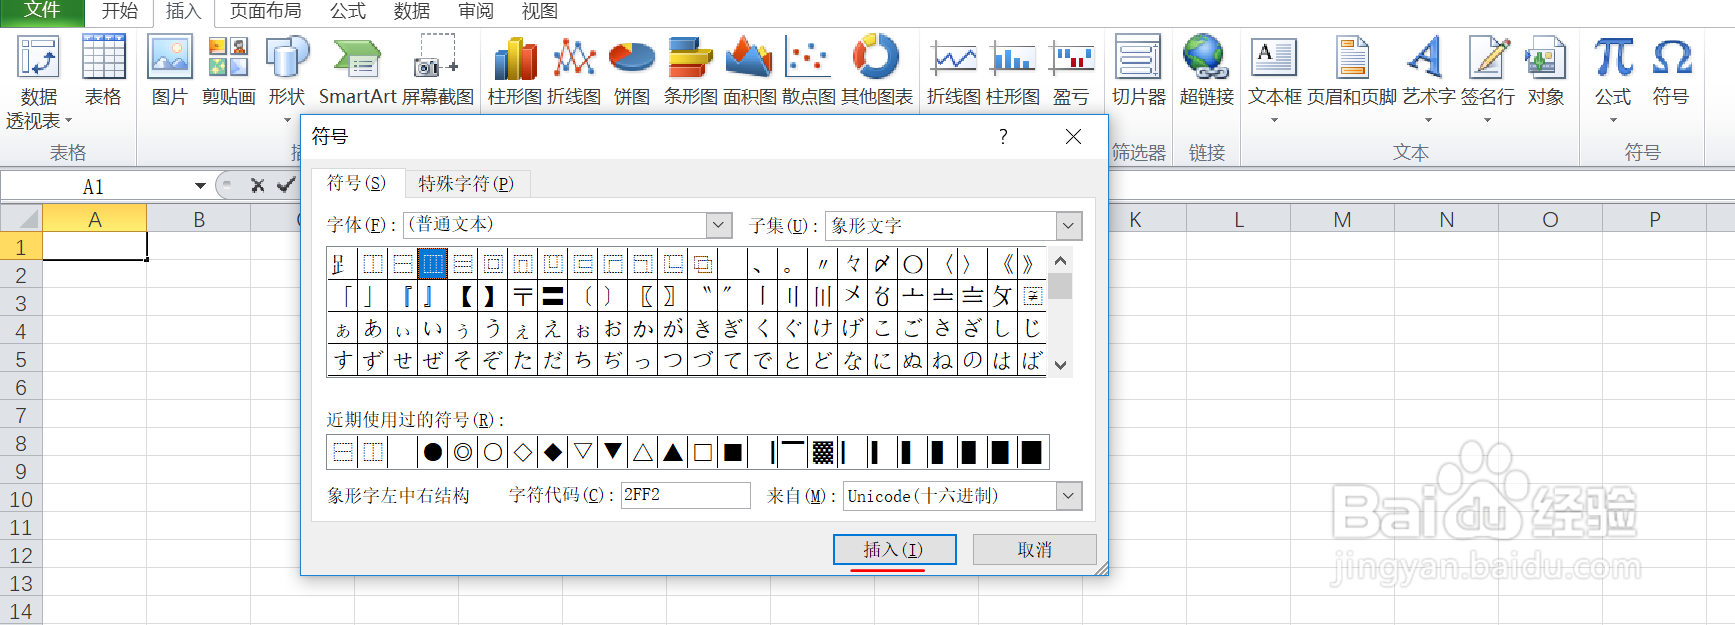Insert a Text Box
Screen dimensions: 1735x625
tap(1275, 78)
